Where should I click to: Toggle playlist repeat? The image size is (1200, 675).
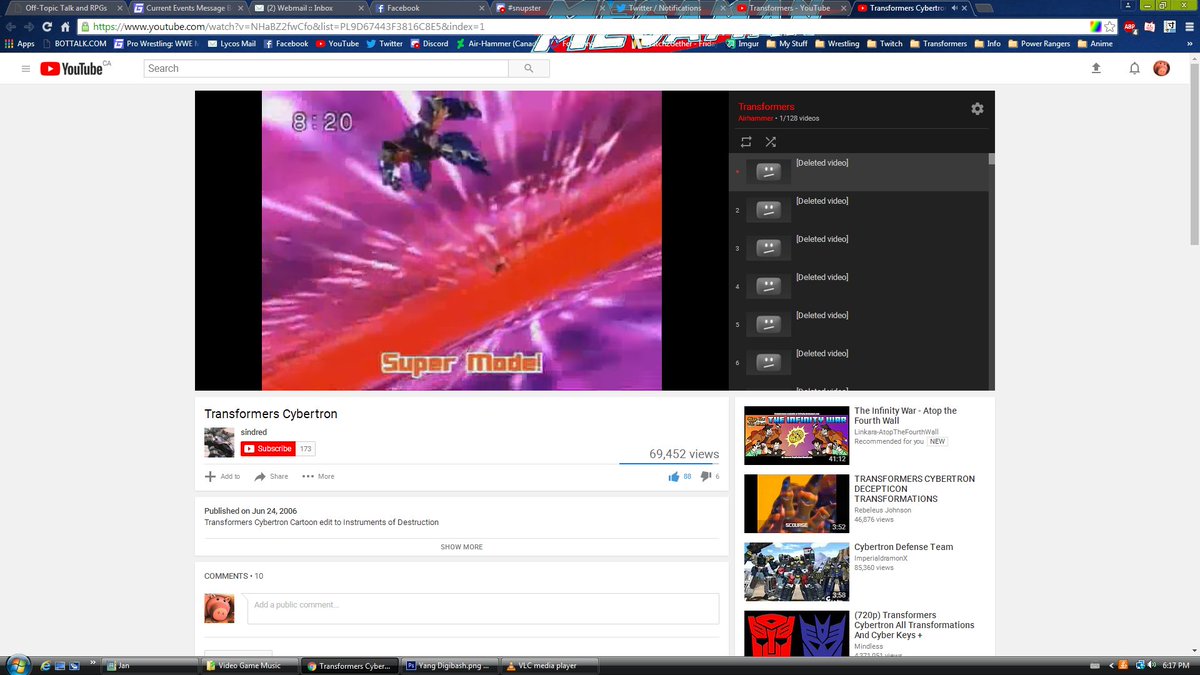746,142
